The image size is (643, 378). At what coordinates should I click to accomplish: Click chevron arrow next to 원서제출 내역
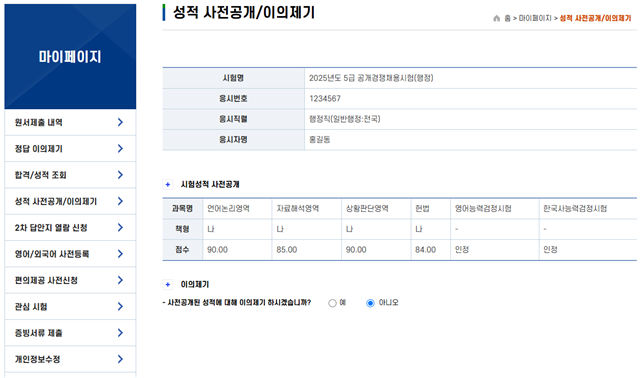point(120,122)
